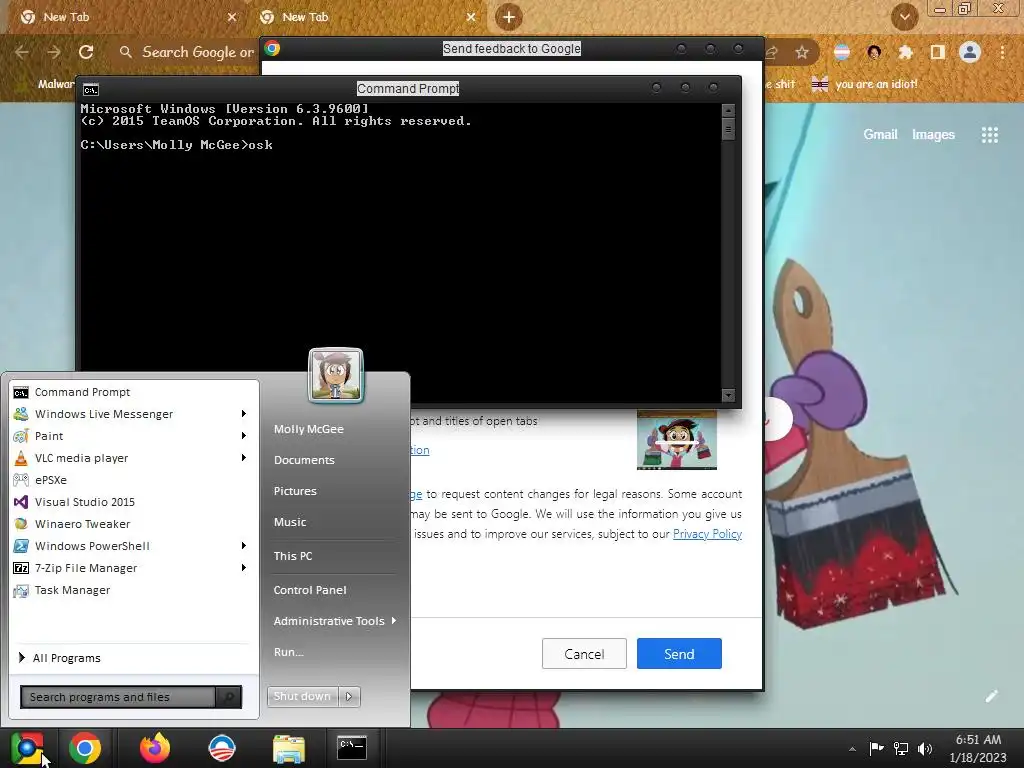This screenshot has height=768, width=1024.
Task: Click the Command Prompt scrollbar up arrow
Action: click(728, 110)
